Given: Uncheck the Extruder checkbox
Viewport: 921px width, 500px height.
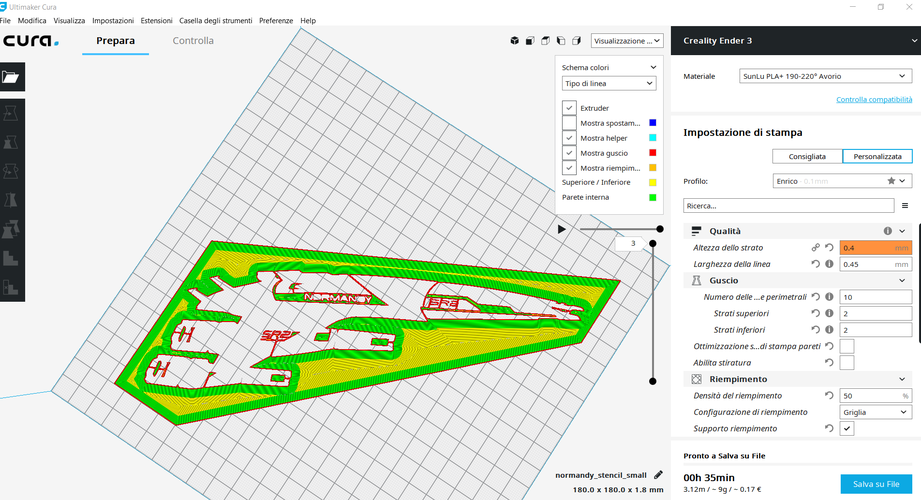Looking at the screenshot, I should tap(569, 108).
